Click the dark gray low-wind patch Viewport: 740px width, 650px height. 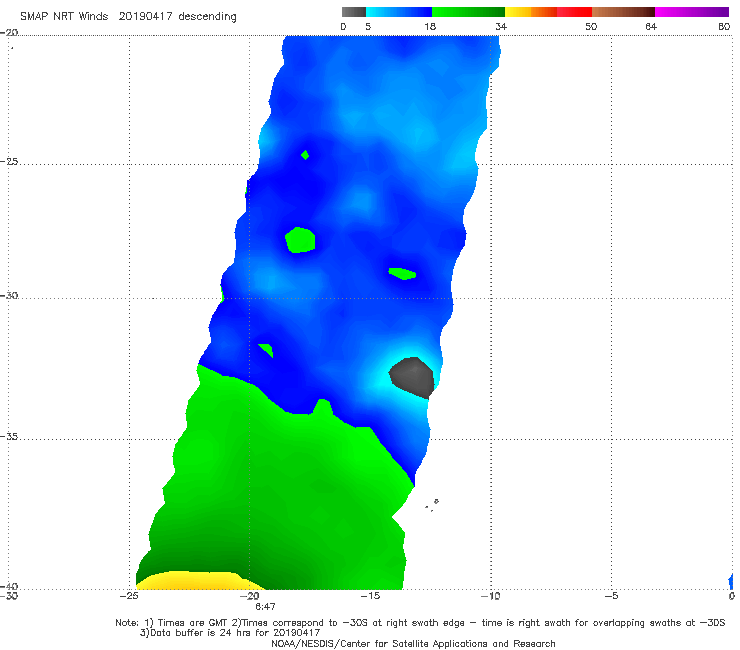pyautogui.click(x=412, y=377)
